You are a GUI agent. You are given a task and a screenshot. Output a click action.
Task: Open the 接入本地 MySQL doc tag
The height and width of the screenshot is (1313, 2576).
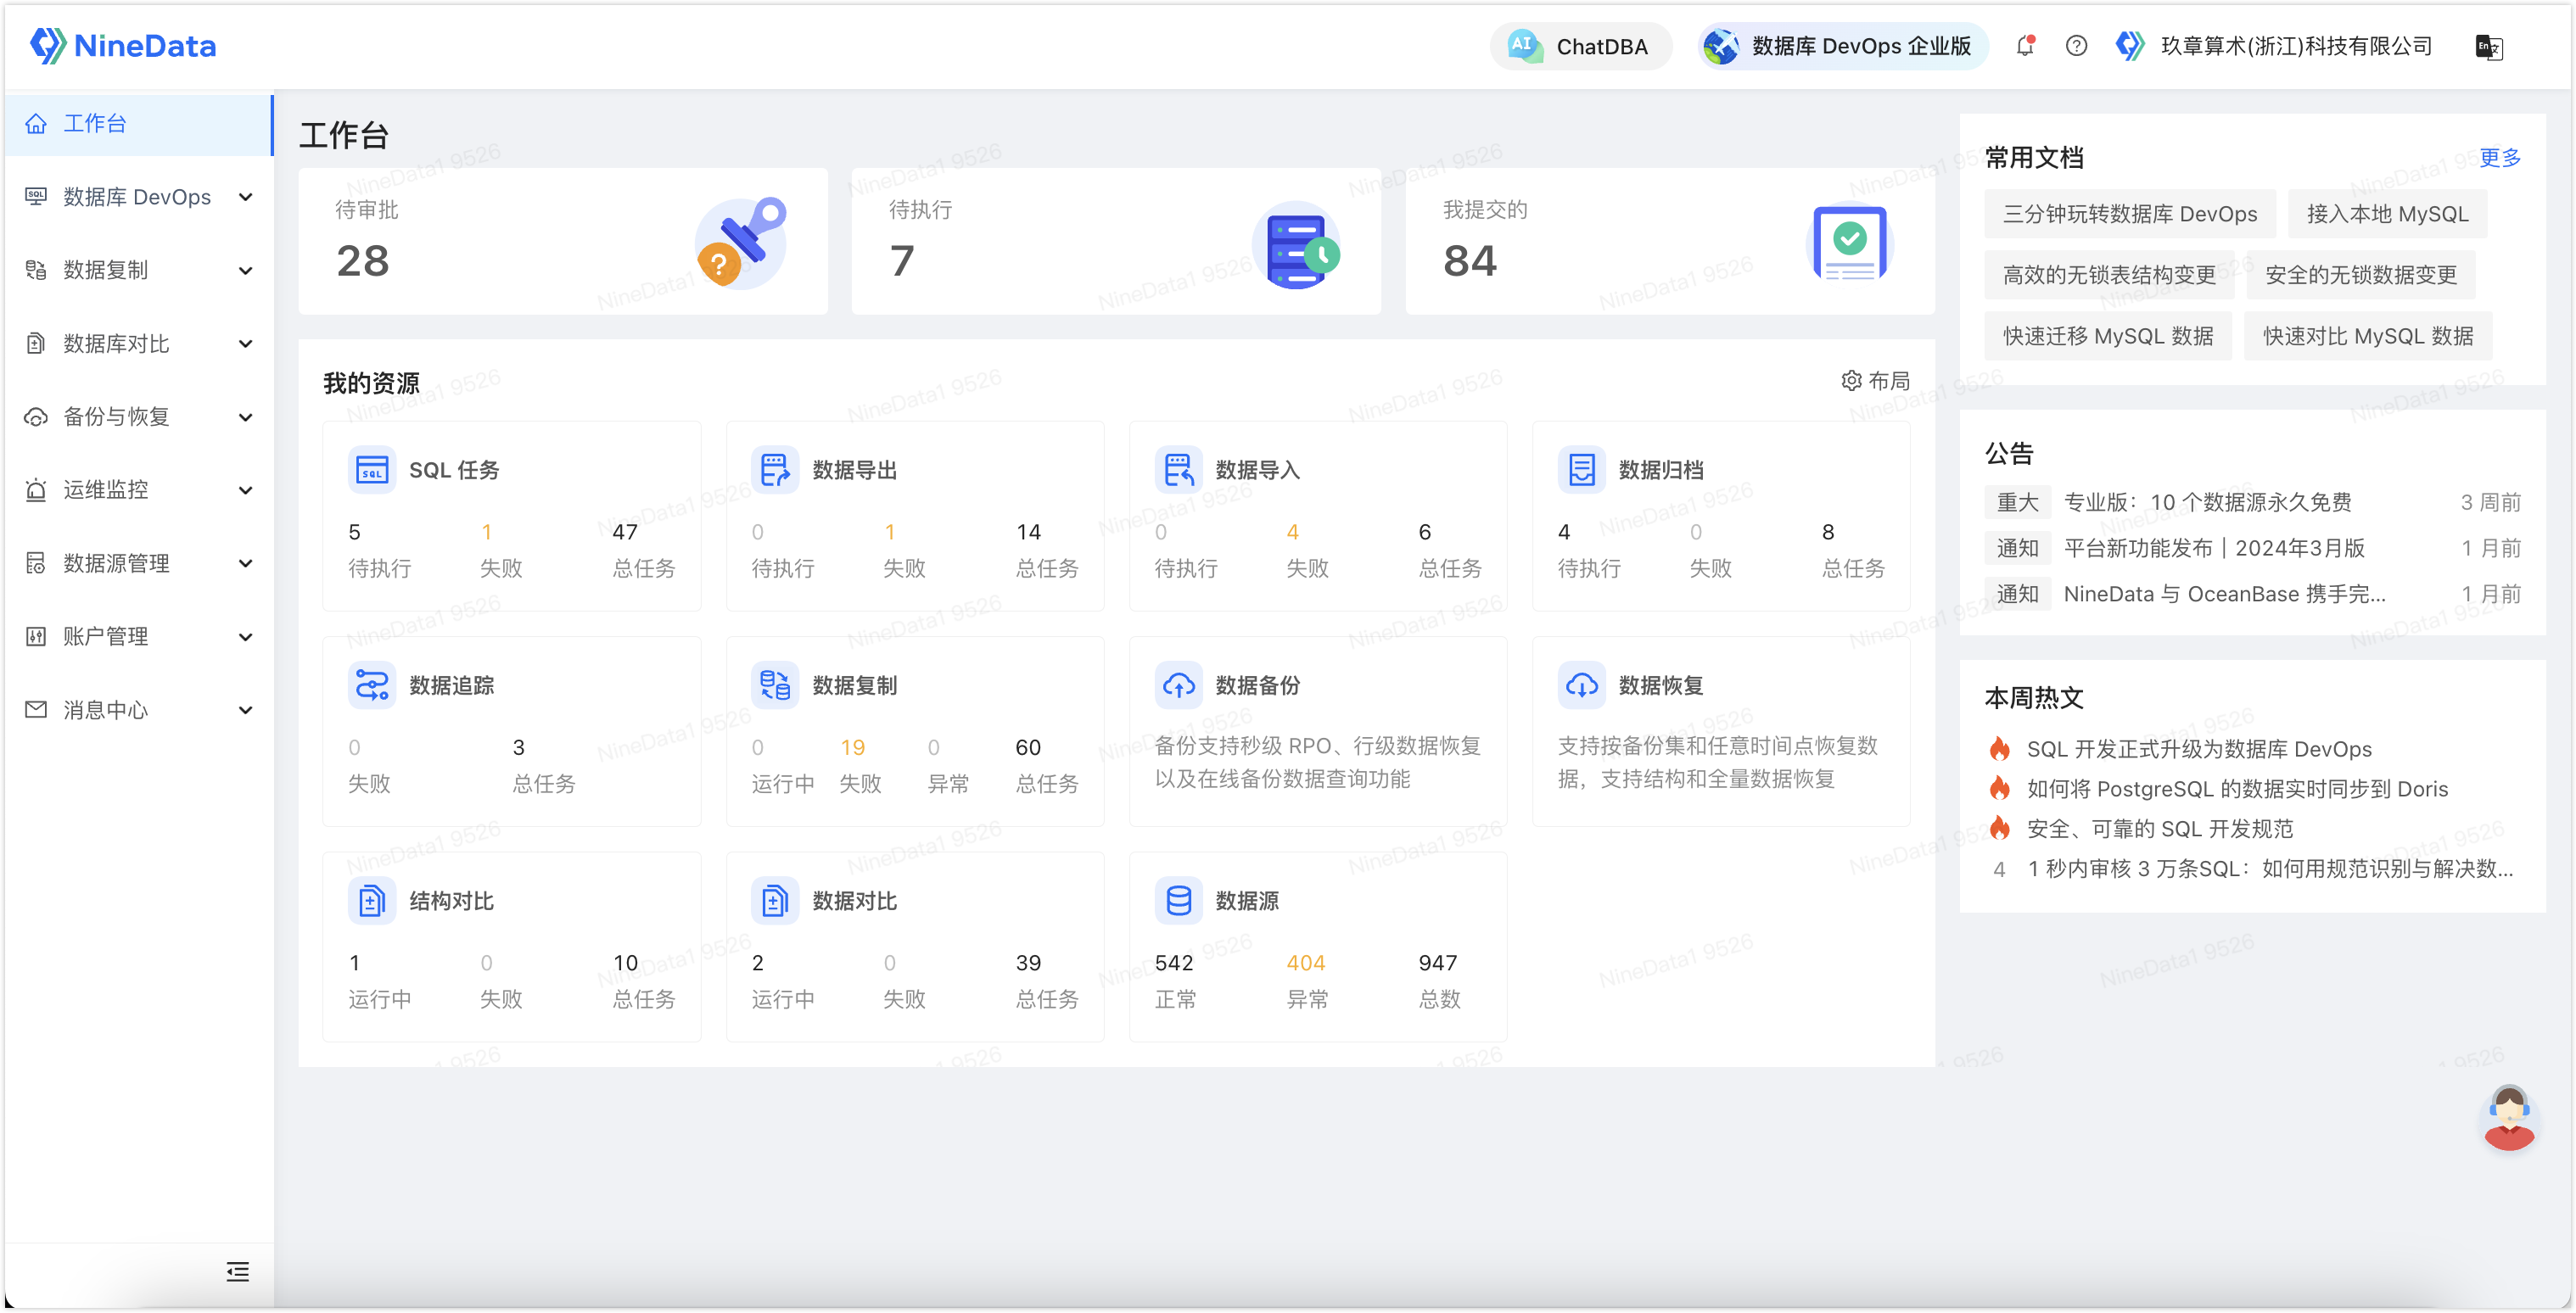click(x=2387, y=214)
